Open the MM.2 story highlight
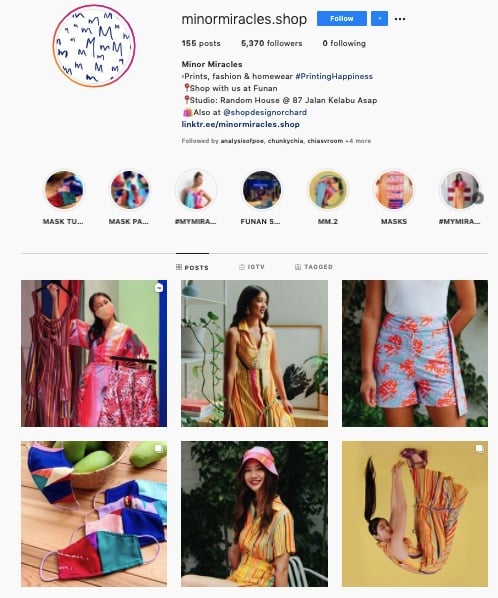The image size is (498, 598). point(328,190)
